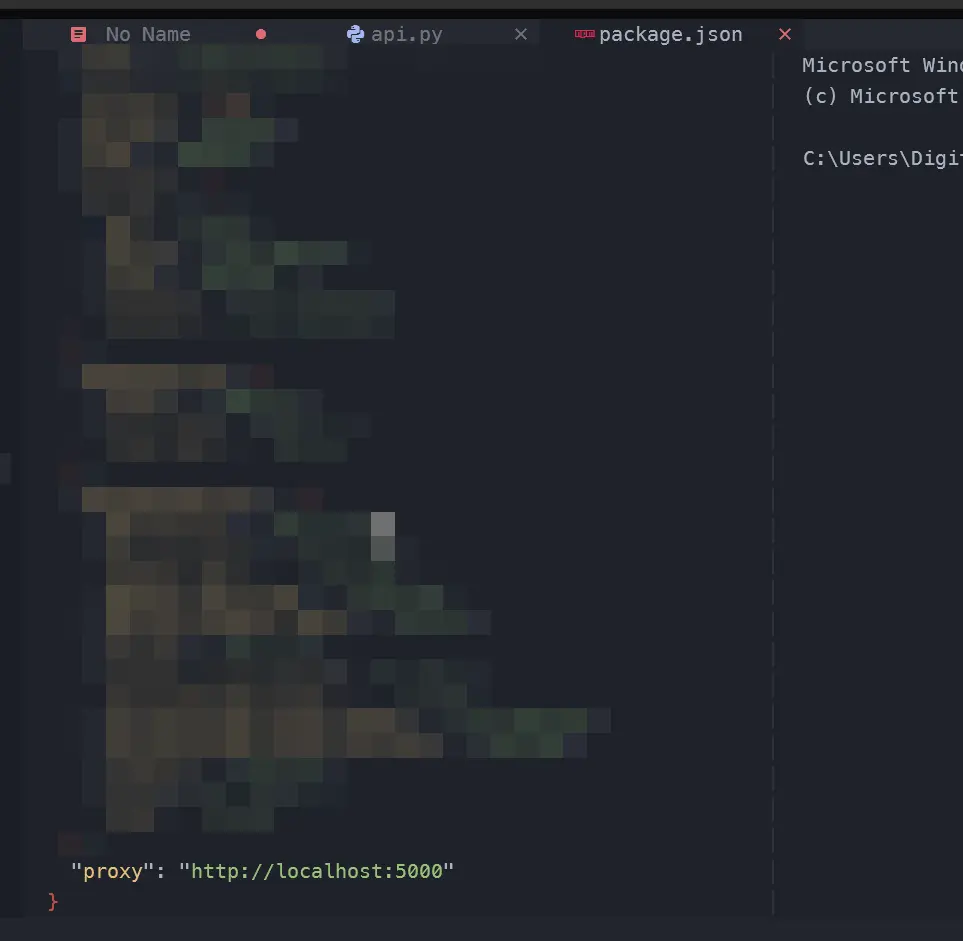Viewport: 963px width, 941px height.
Task: Place cursor after the closing red brace
Action: 60,902
